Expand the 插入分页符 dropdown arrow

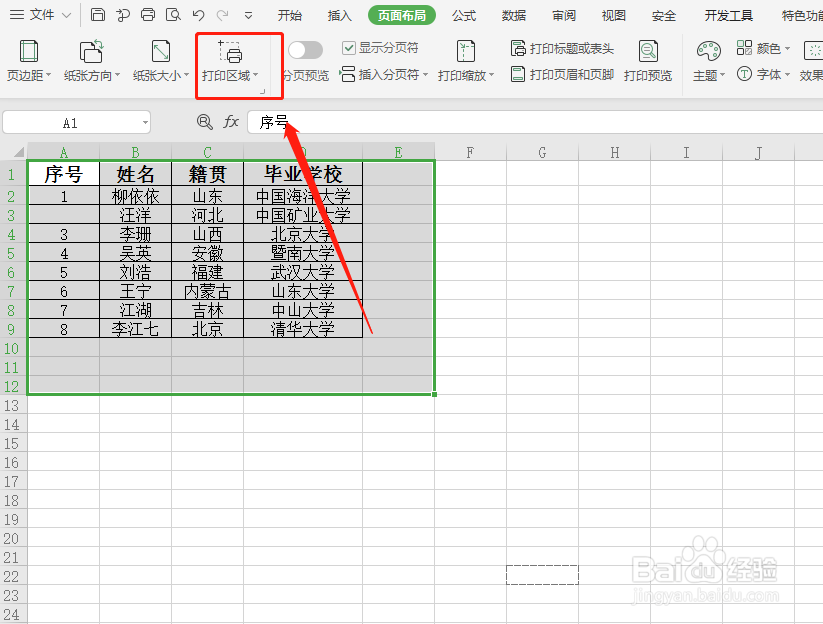tap(425, 76)
